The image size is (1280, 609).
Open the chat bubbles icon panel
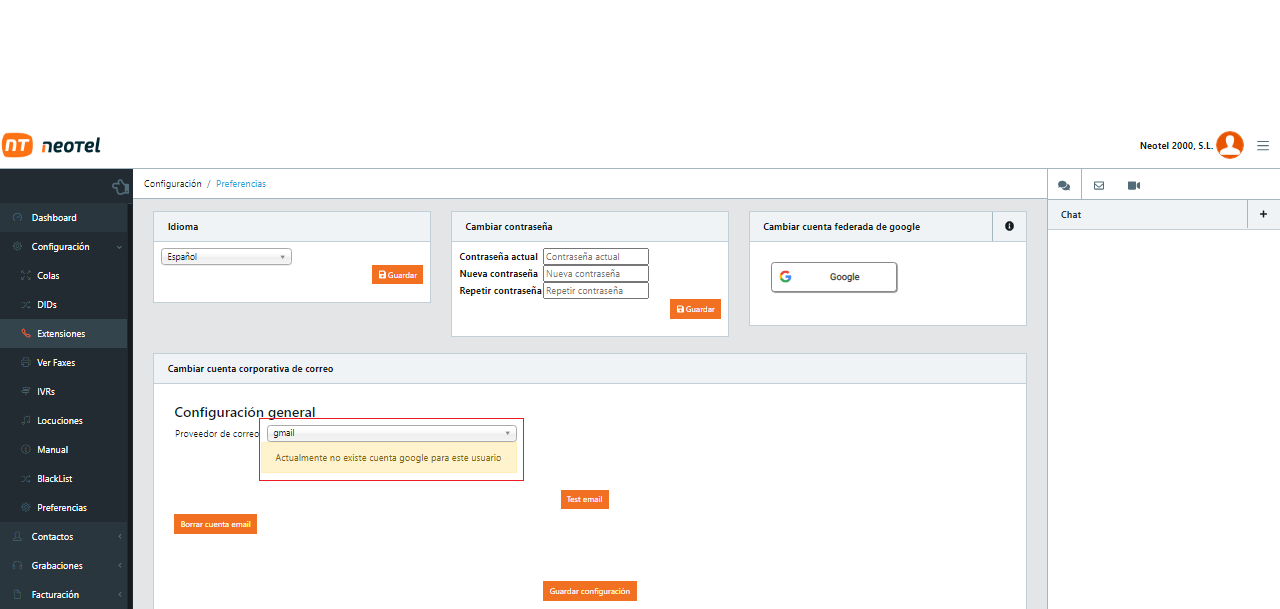1063,184
